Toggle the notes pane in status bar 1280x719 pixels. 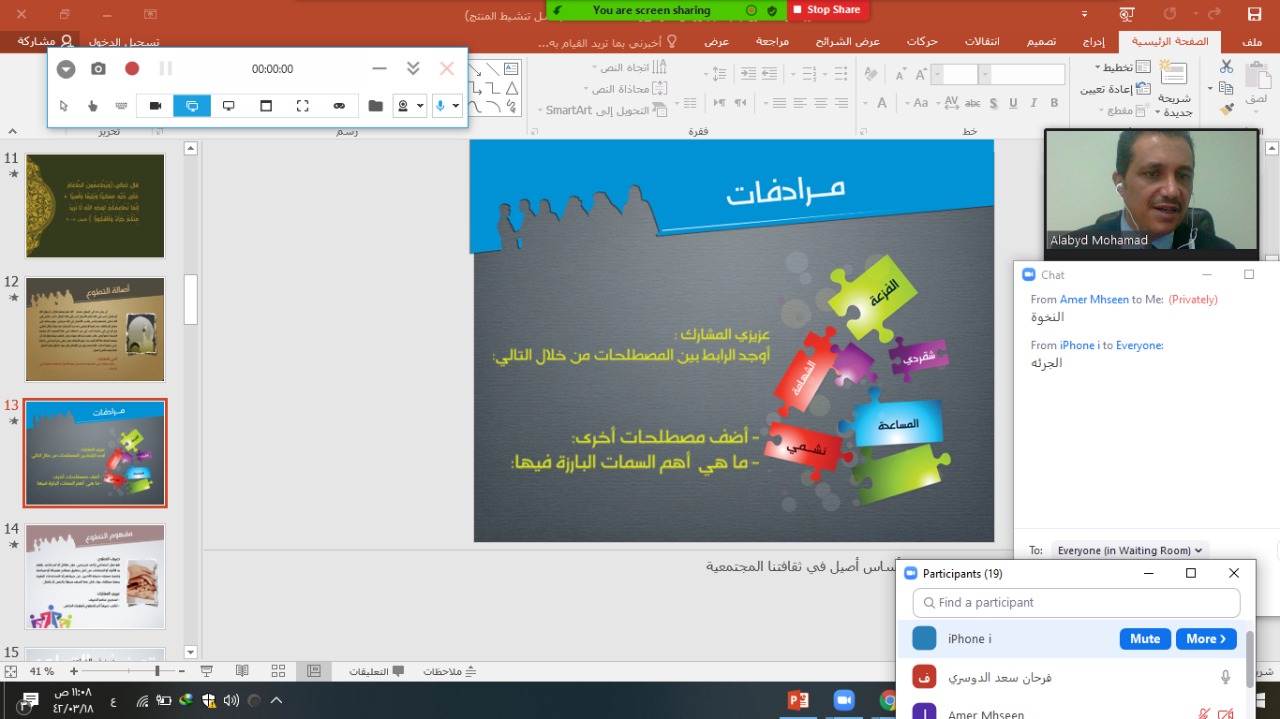(450, 671)
